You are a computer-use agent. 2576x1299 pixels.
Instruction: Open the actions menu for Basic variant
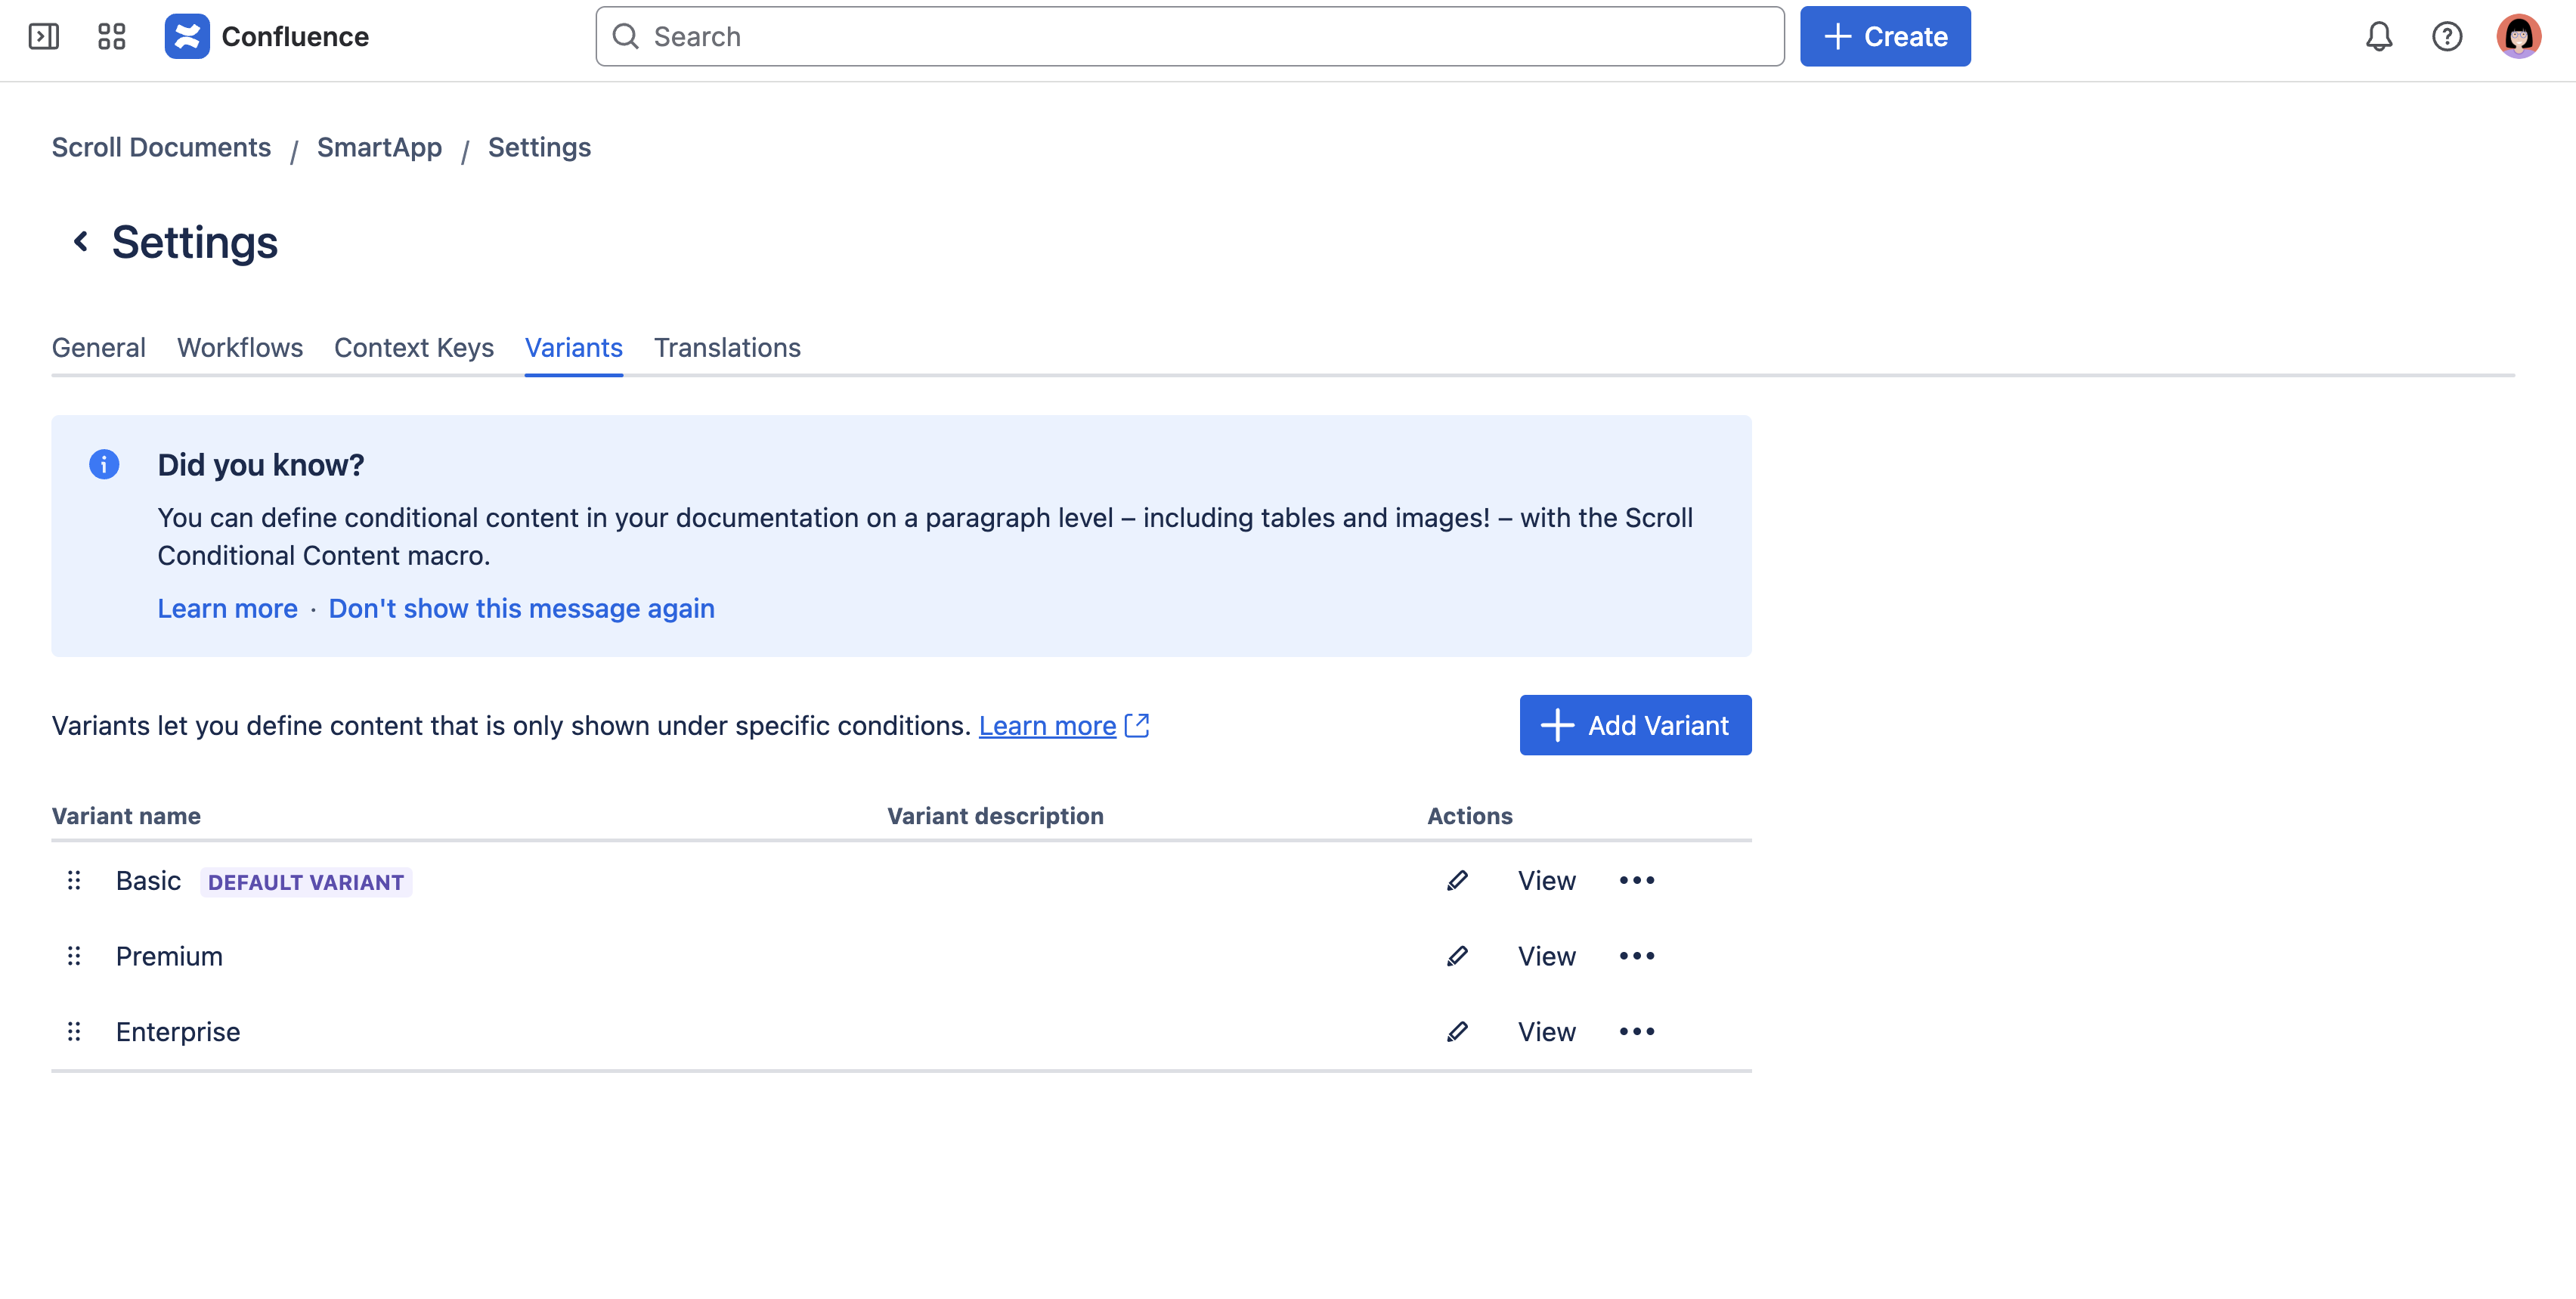[x=1637, y=881]
